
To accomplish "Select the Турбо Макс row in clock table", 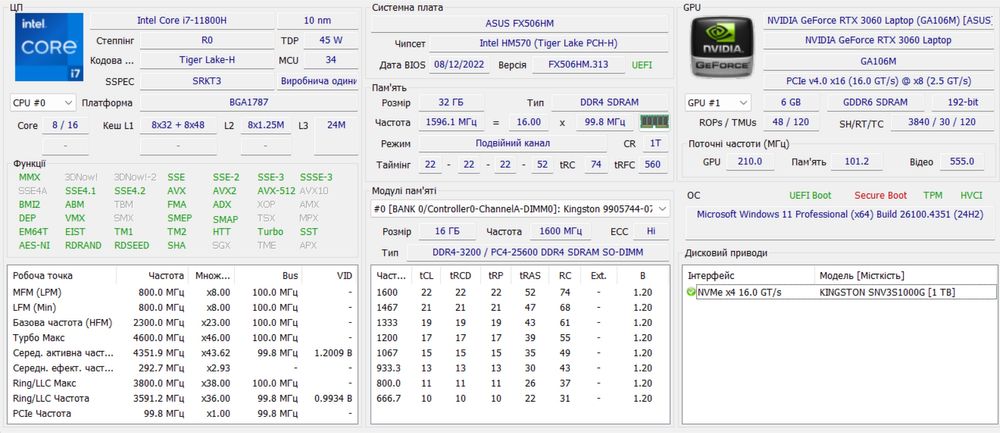I will pos(183,338).
